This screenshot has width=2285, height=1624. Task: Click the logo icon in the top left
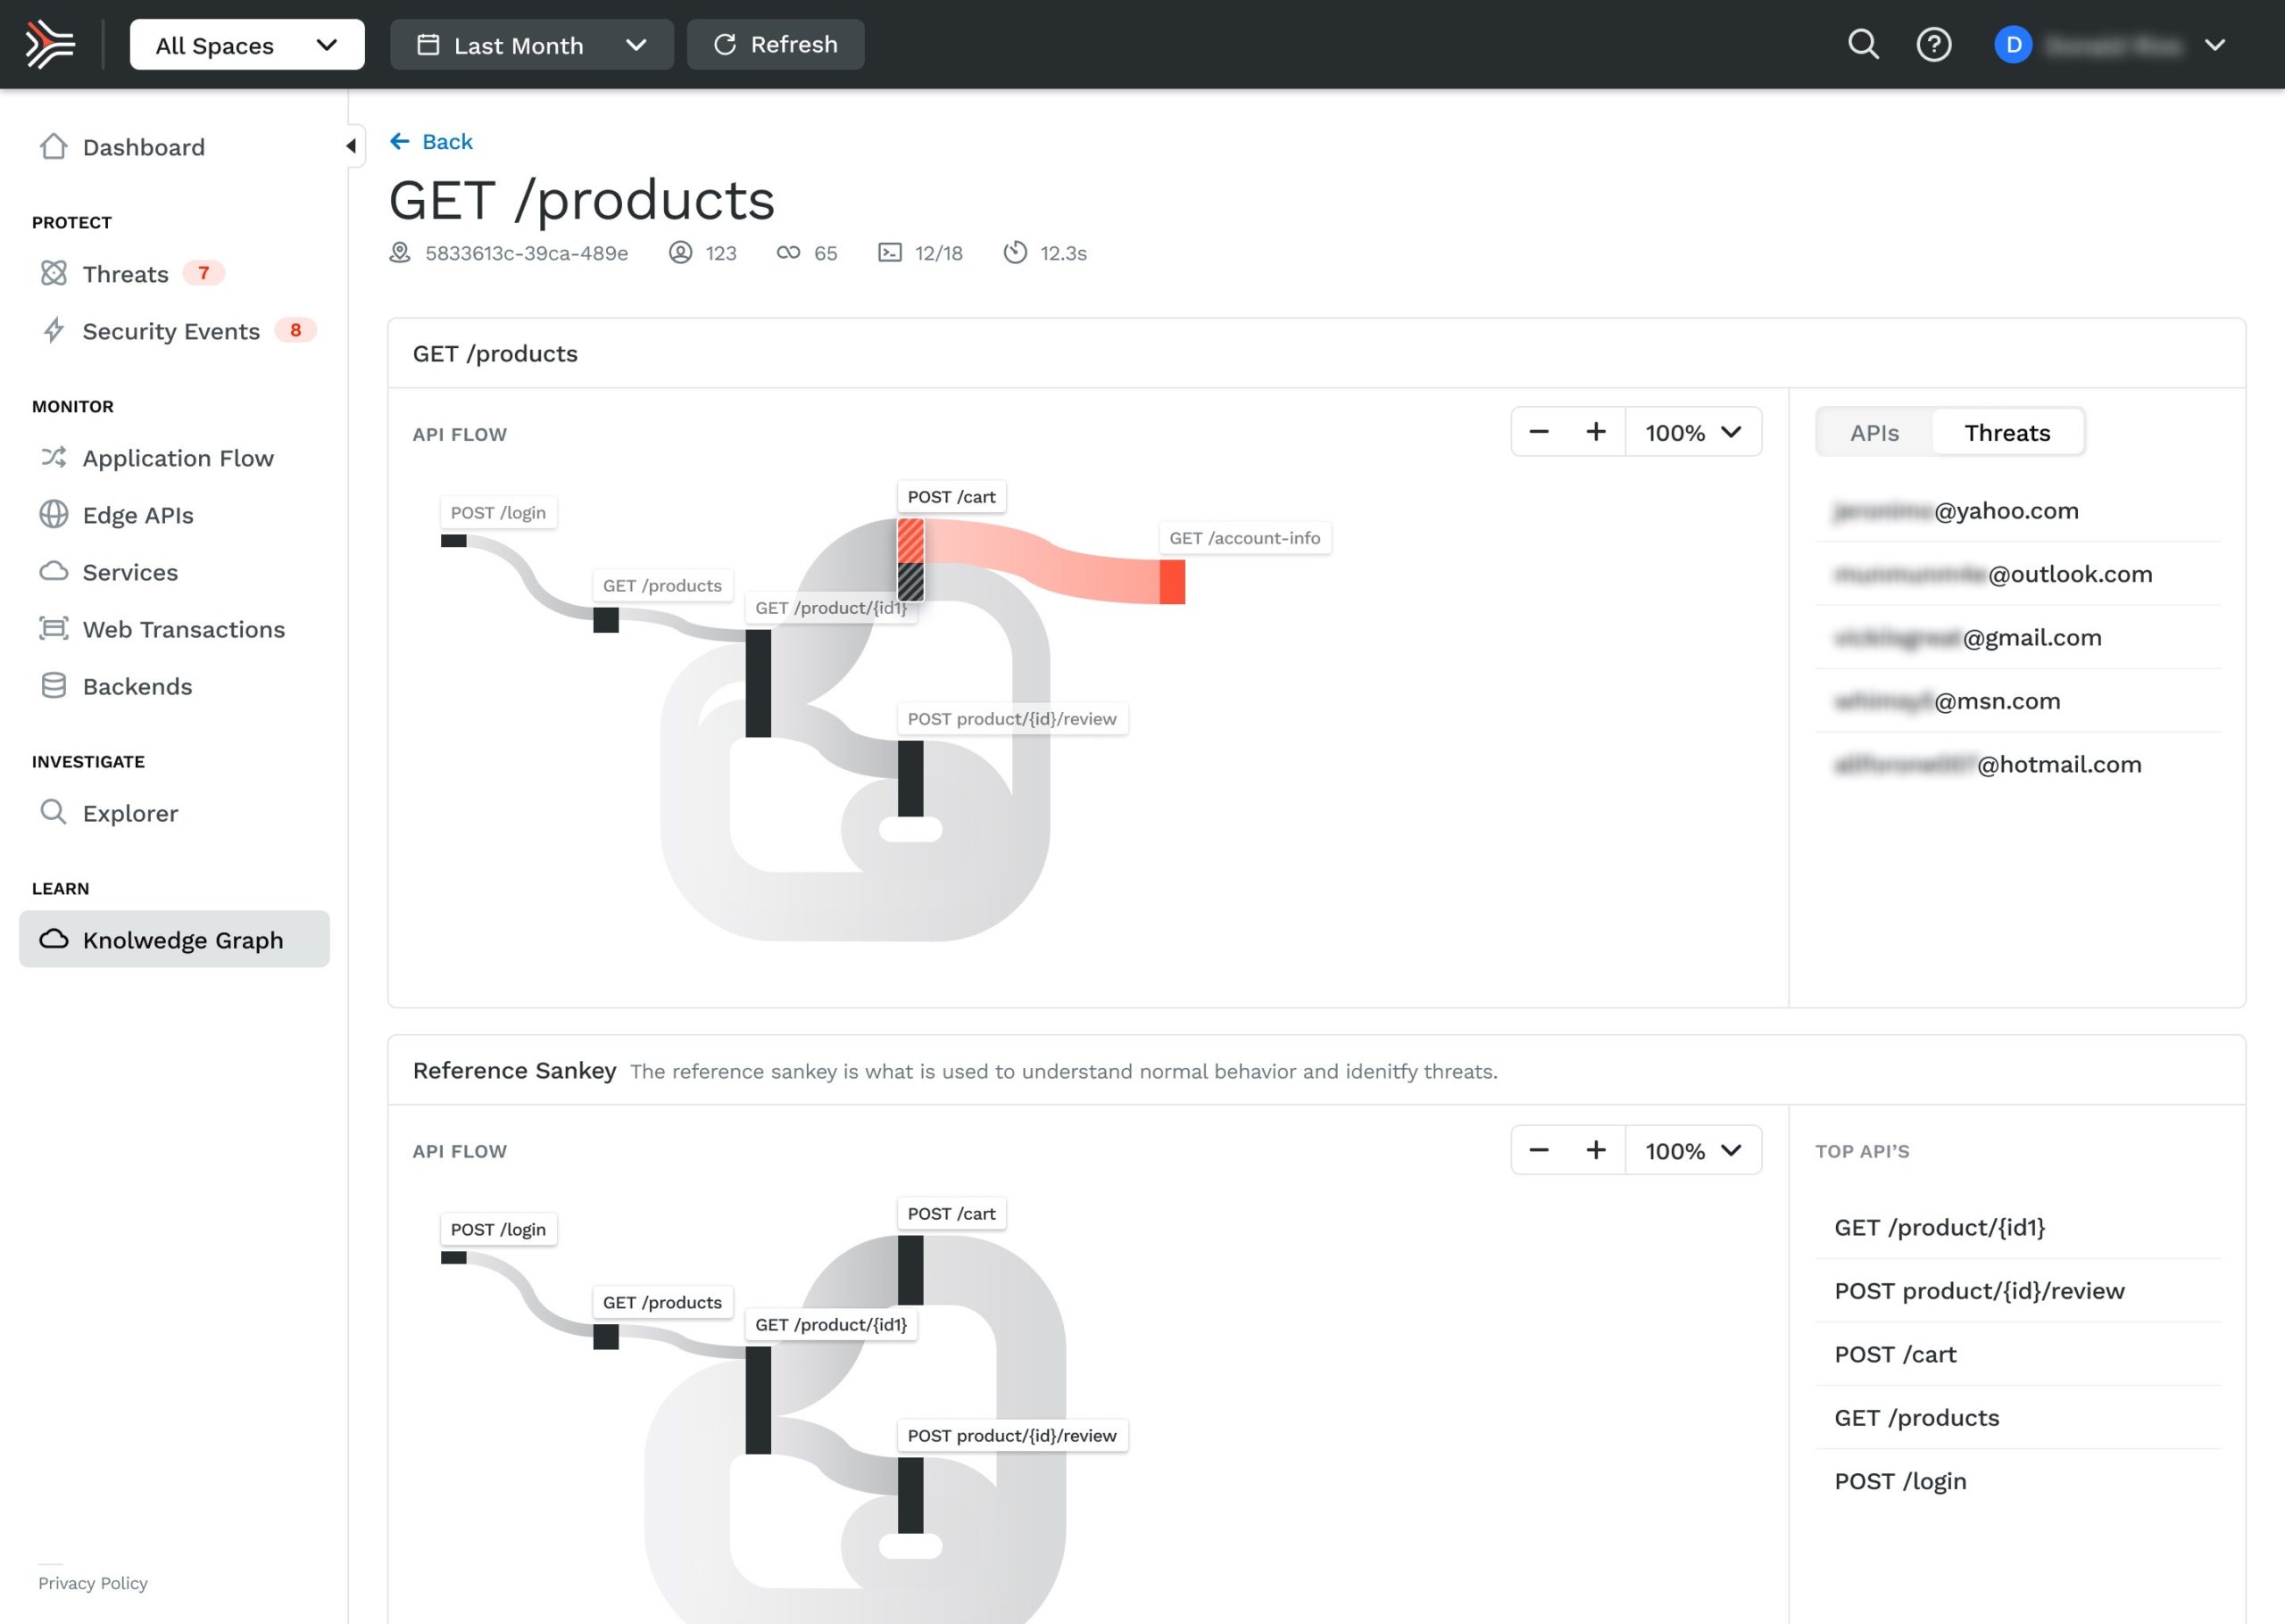[50, 44]
